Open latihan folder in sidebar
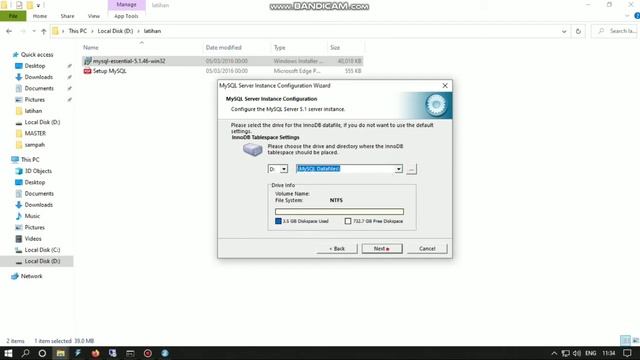 point(33,111)
